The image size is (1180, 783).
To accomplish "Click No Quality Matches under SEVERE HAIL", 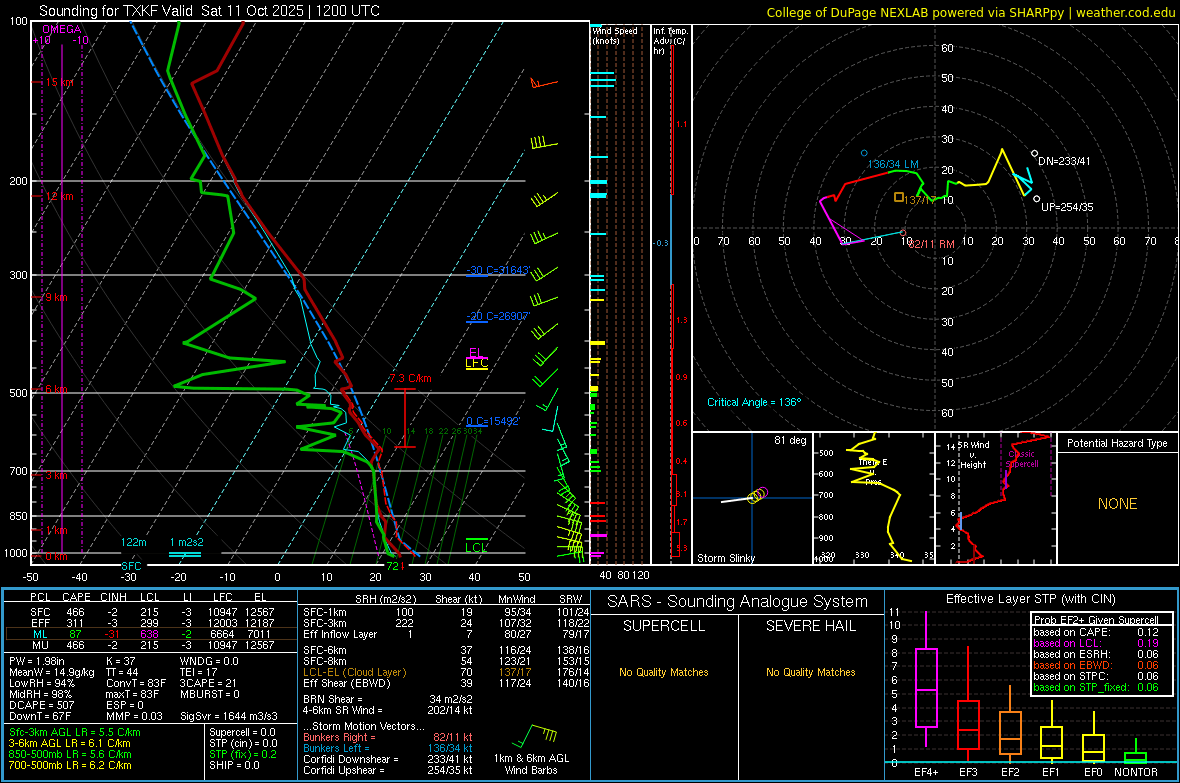I will (810, 672).
